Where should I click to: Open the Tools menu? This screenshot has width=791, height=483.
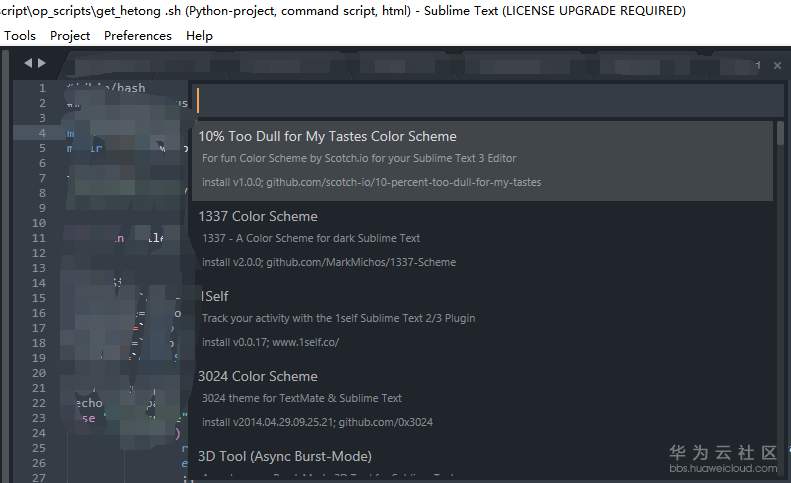pyautogui.click(x=20, y=35)
